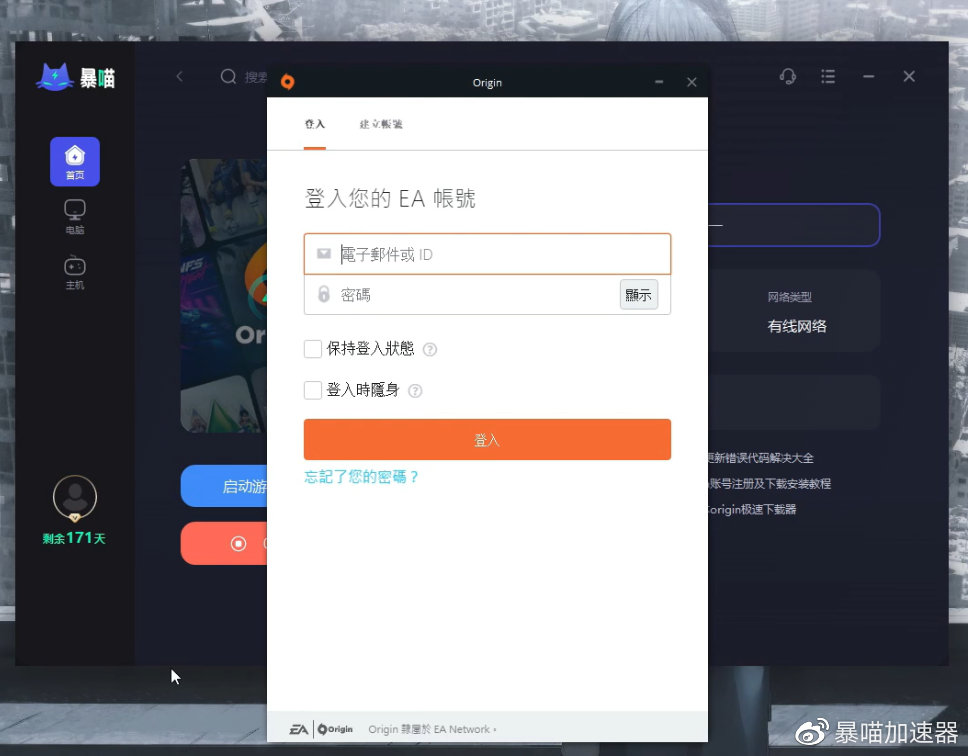The height and width of the screenshot is (756, 968).
Task: Select the 电脑 computer sidebar icon
Action: [x=75, y=217]
